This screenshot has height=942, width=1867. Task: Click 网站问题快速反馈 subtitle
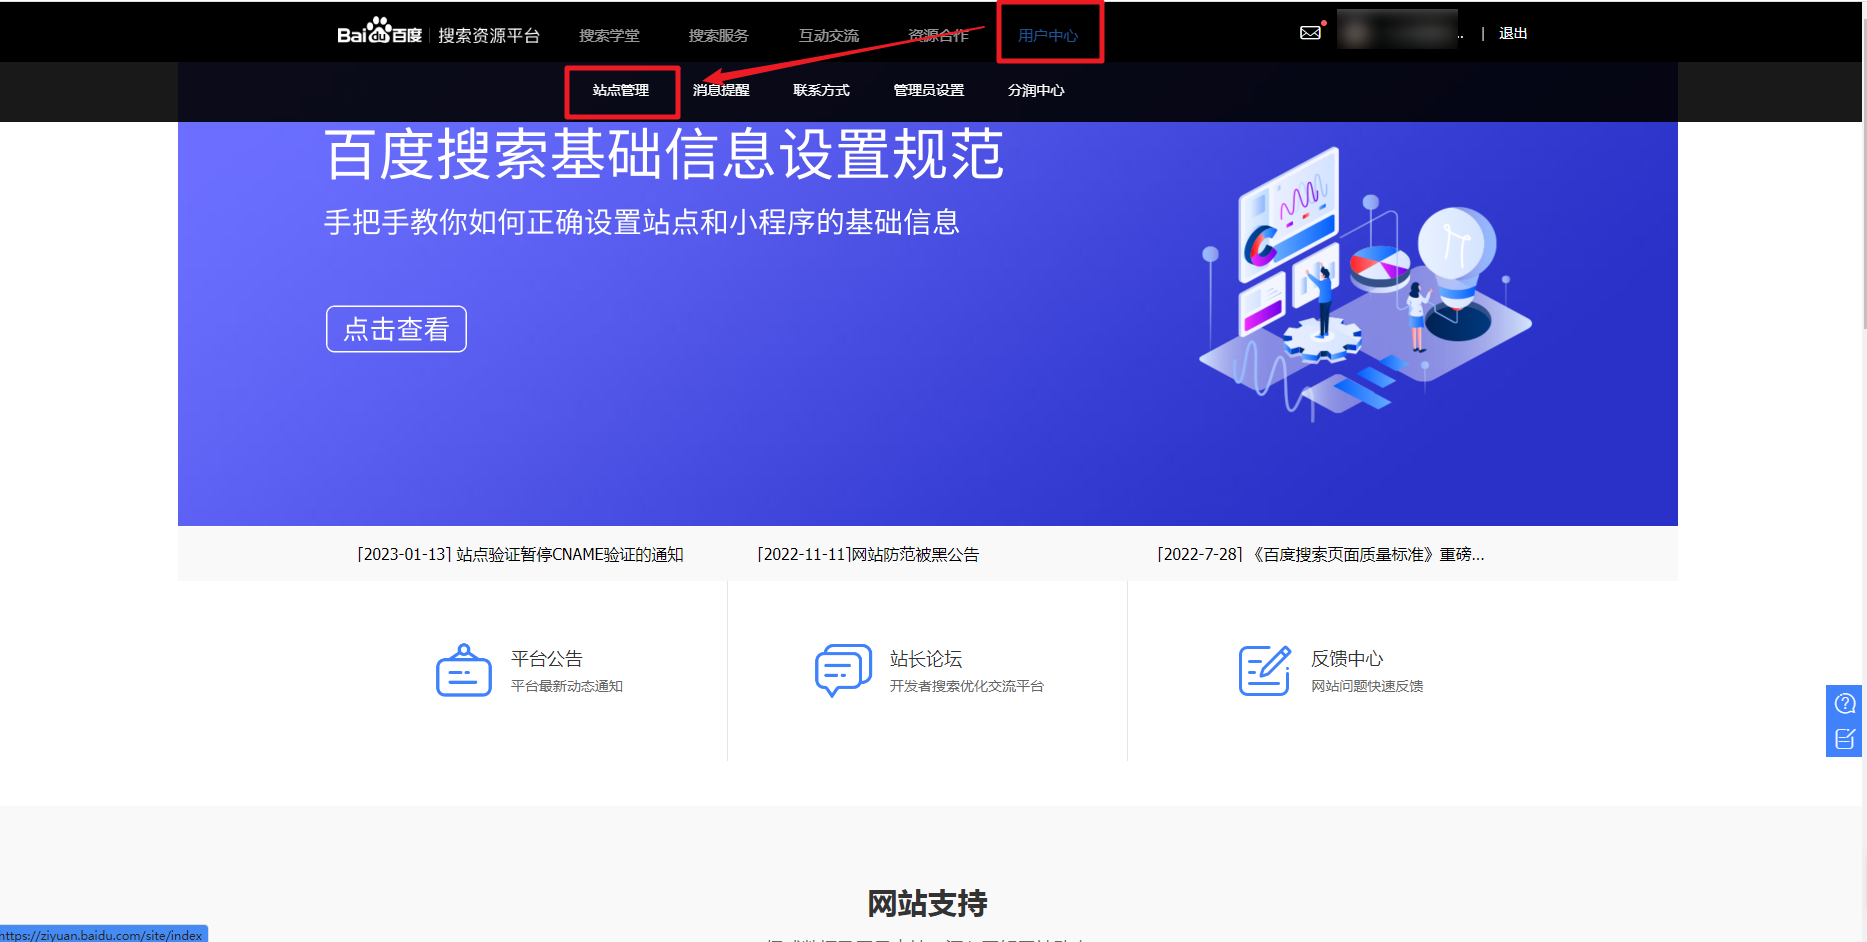tap(1367, 686)
